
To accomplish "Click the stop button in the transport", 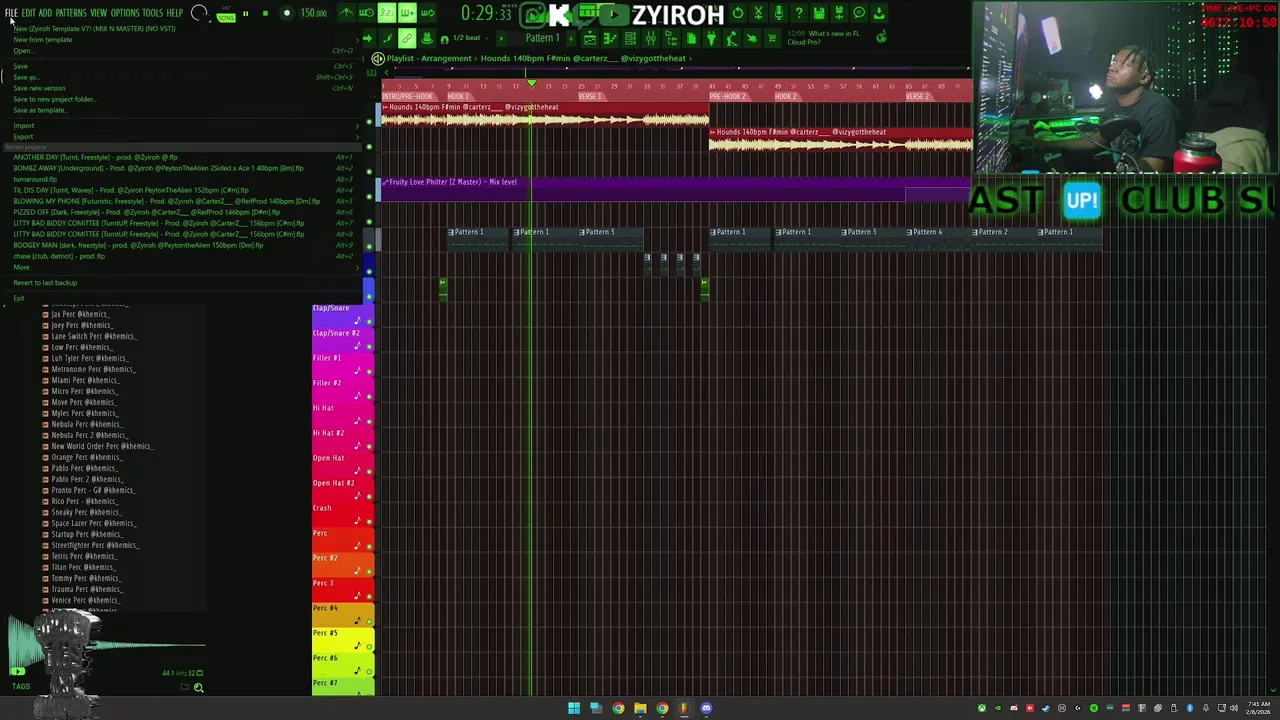I will click(x=265, y=13).
